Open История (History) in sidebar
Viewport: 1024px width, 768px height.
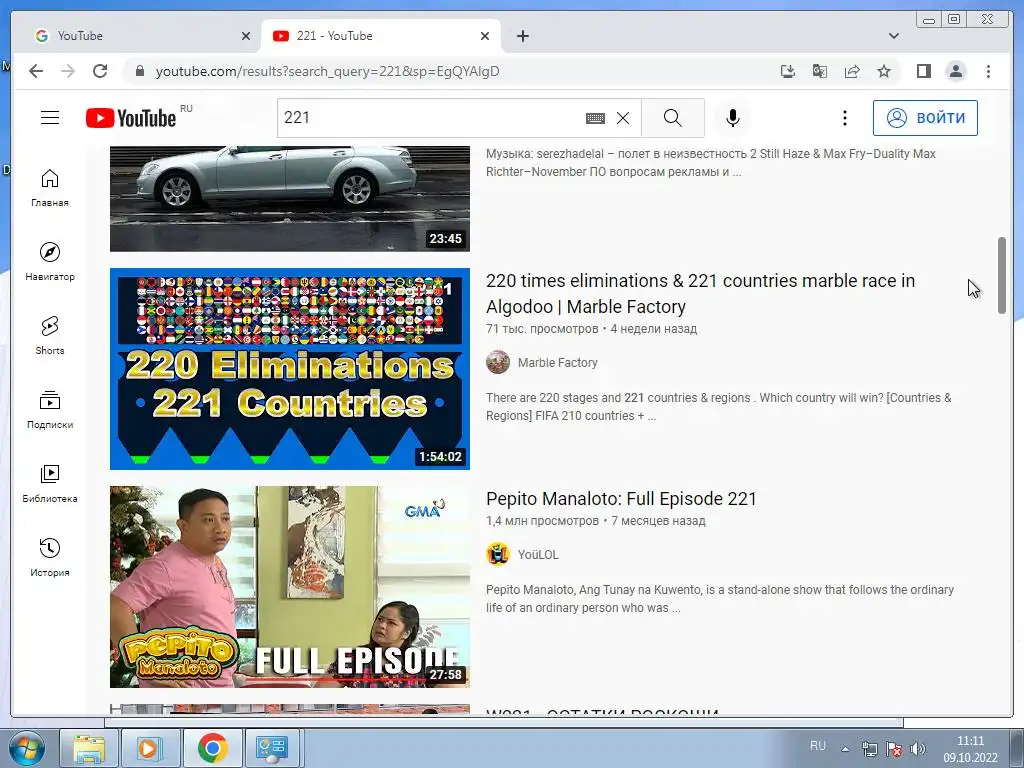tap(50, 557)
